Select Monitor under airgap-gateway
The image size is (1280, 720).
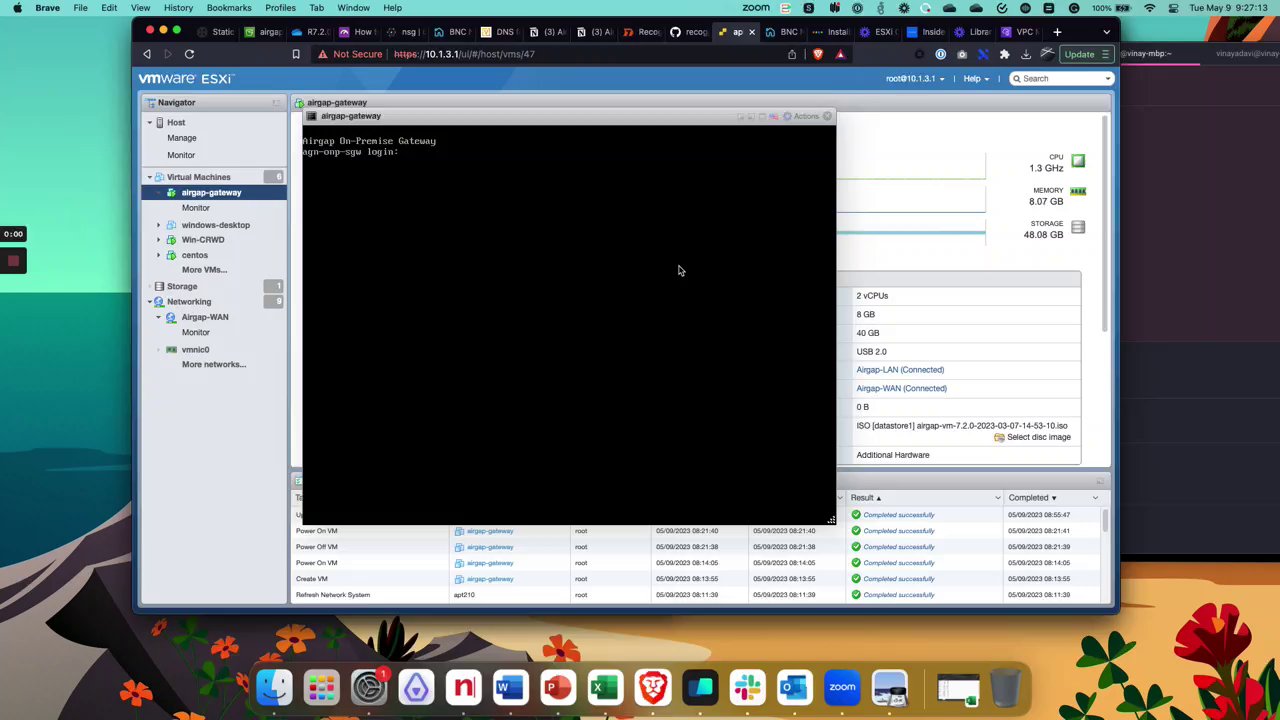point(195,208)
